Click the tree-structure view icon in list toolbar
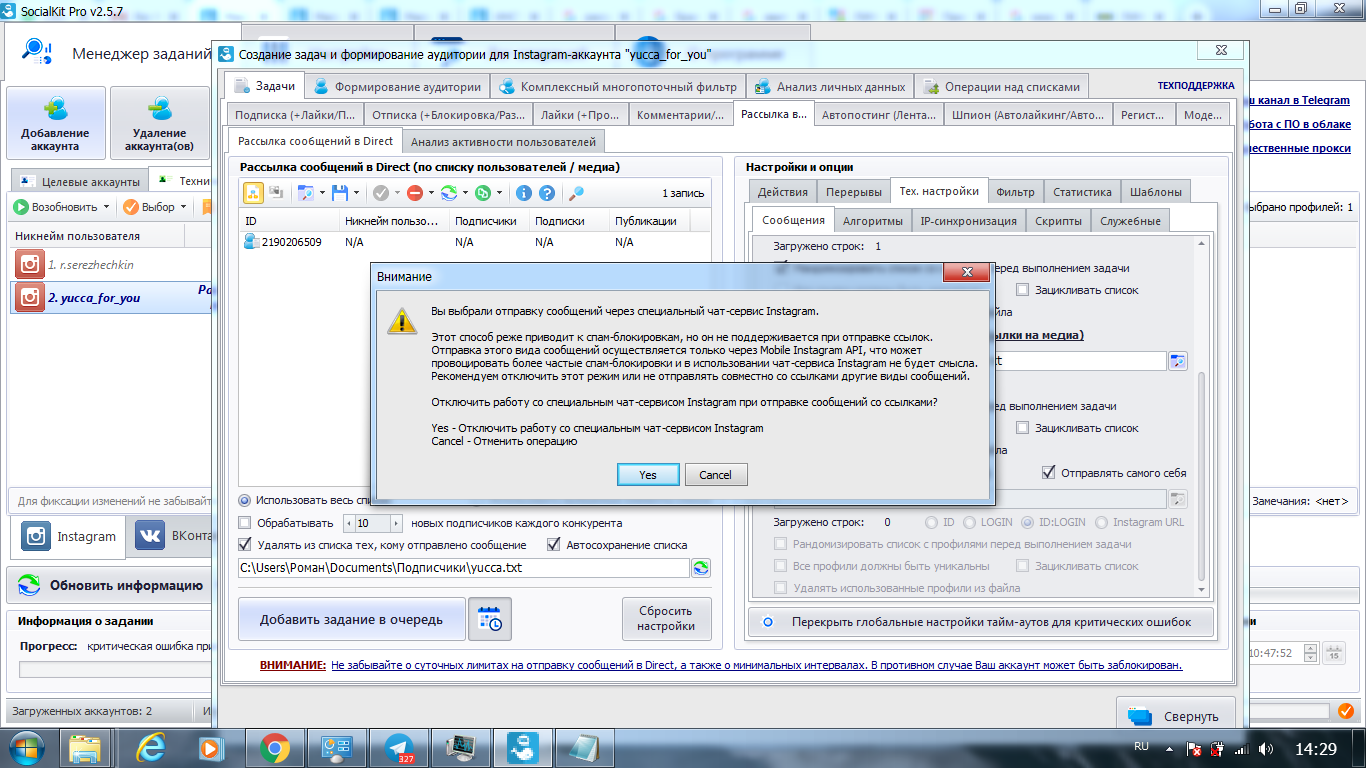 [x=253, y=193]
